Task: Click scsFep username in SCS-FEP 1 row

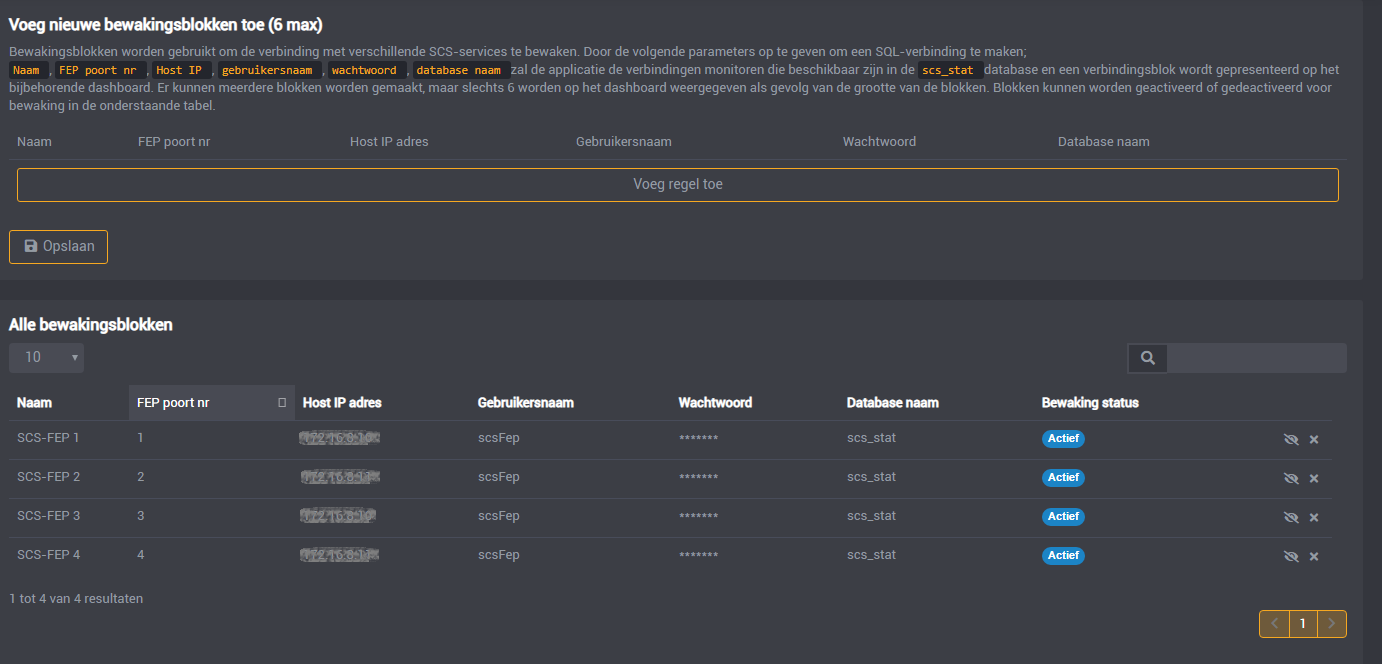Action: [499, 438]
